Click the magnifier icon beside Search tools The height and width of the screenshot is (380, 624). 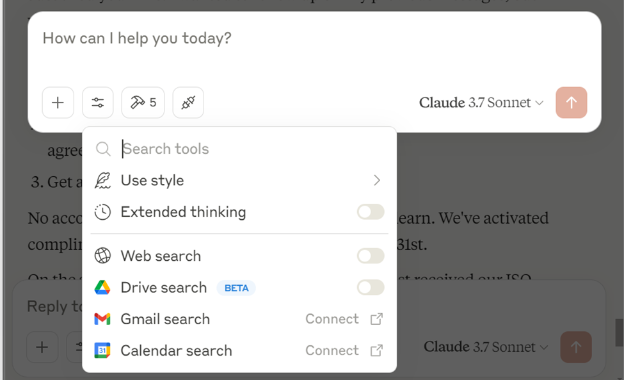tap(103, 149)
